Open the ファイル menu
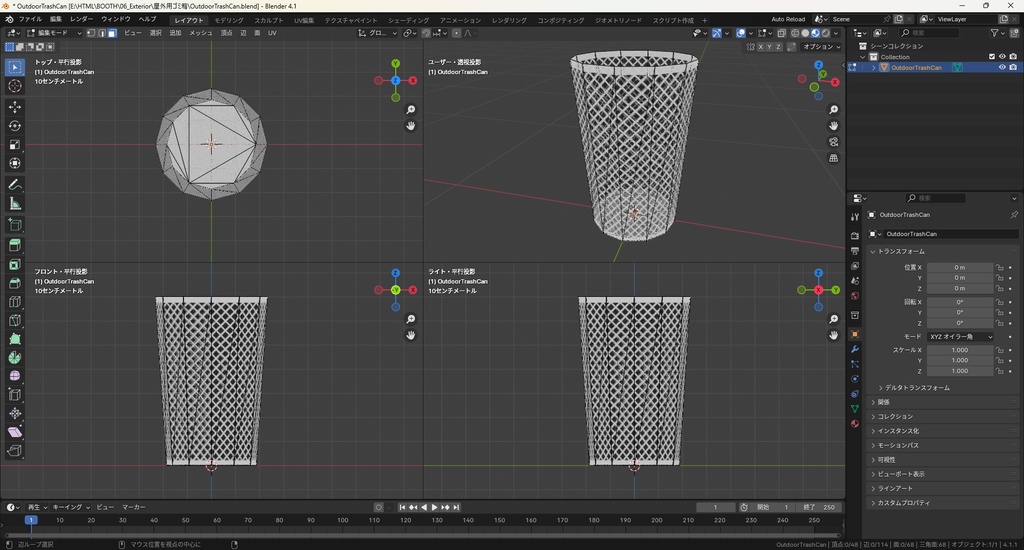The width and height of the screenshot is (1024, 550). tap(30, 20)
